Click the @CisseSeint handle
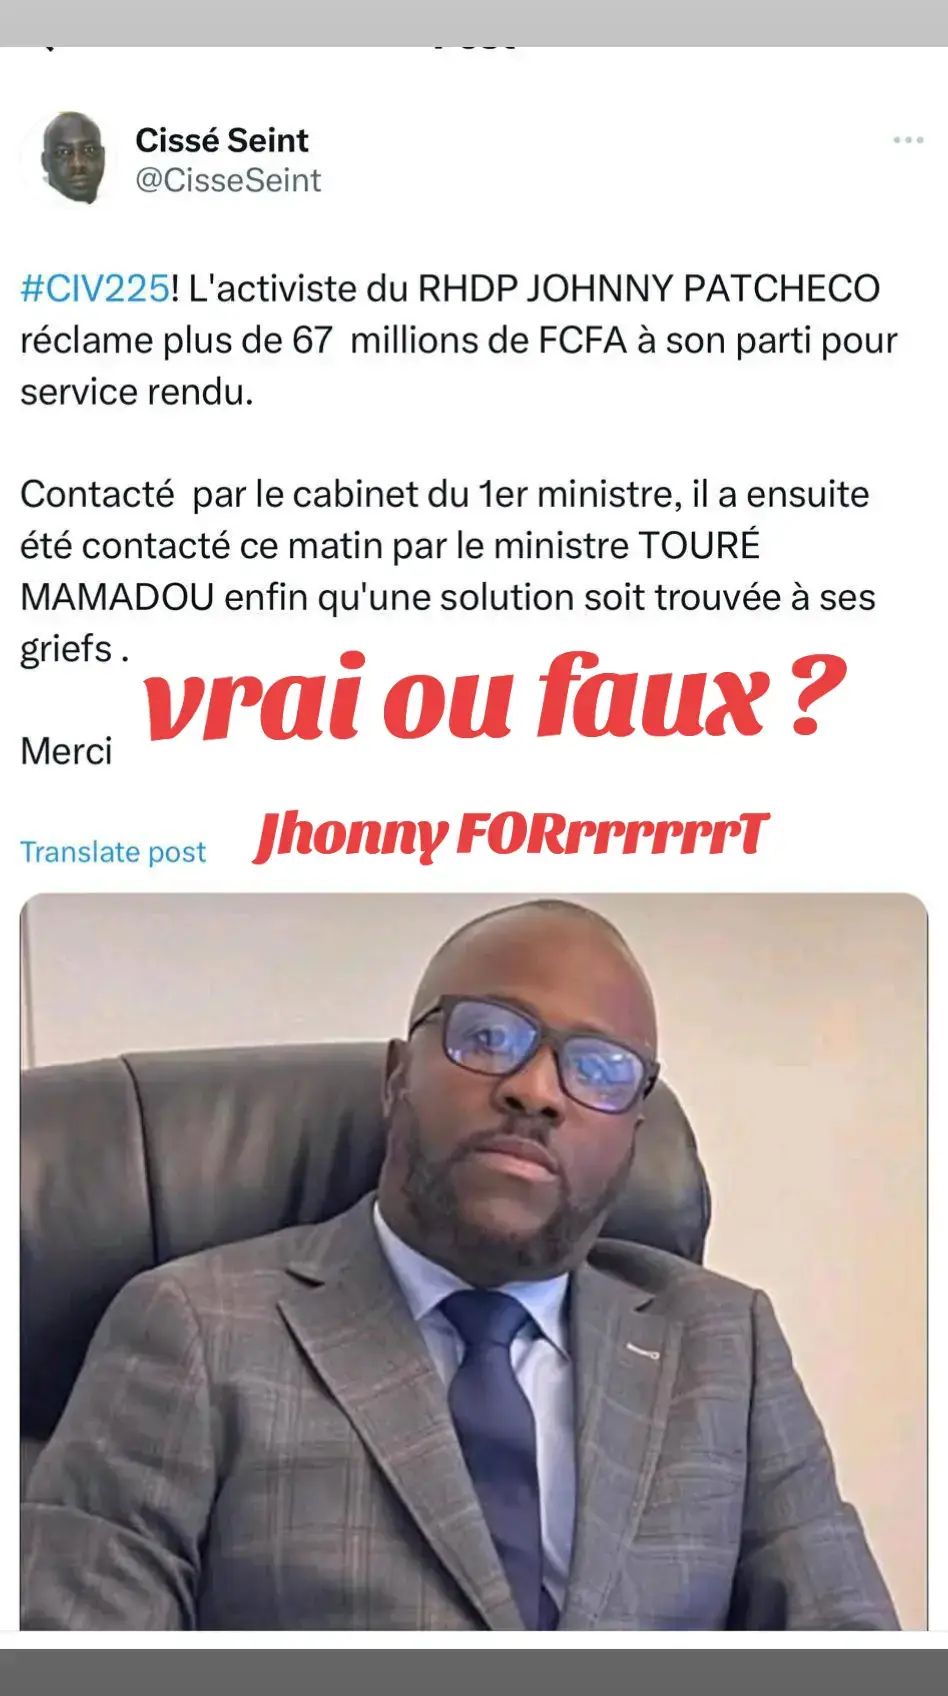948x1696 pixels. [x=228, y=180]
